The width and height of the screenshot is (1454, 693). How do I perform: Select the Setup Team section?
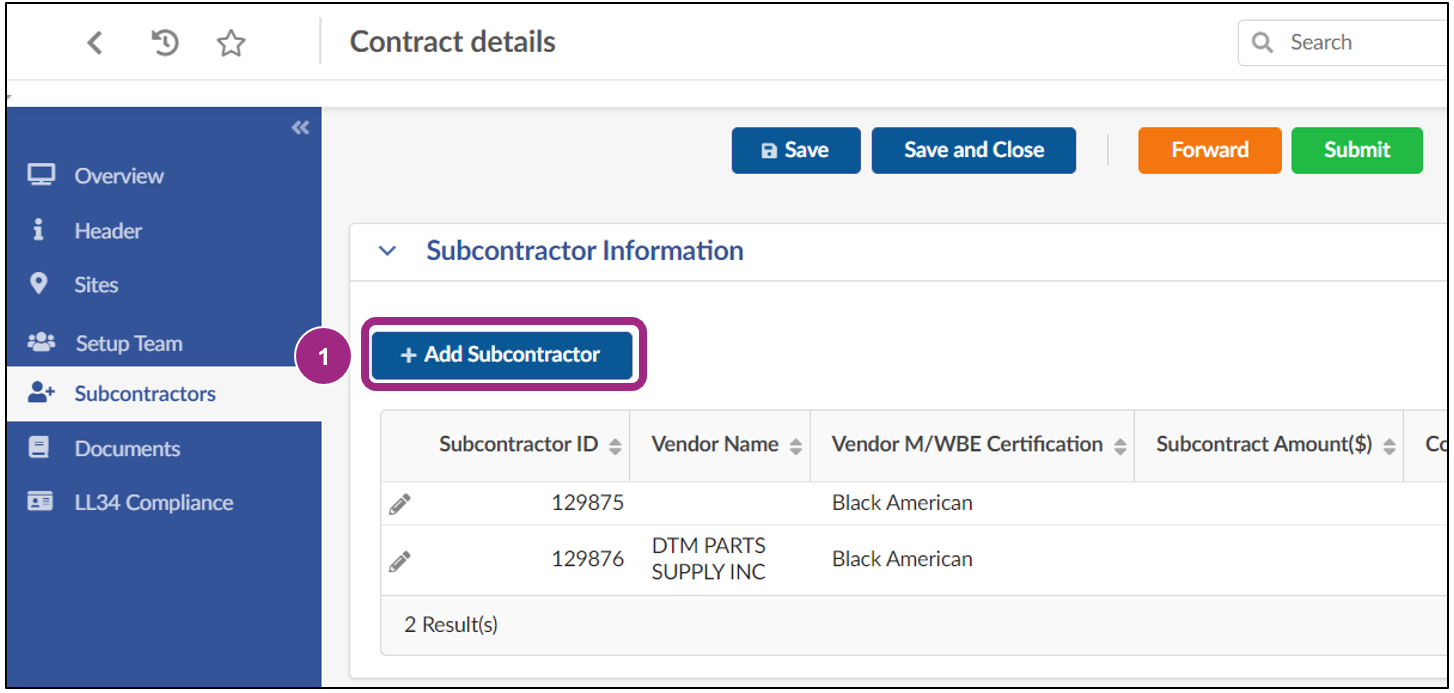click(129, 343)
